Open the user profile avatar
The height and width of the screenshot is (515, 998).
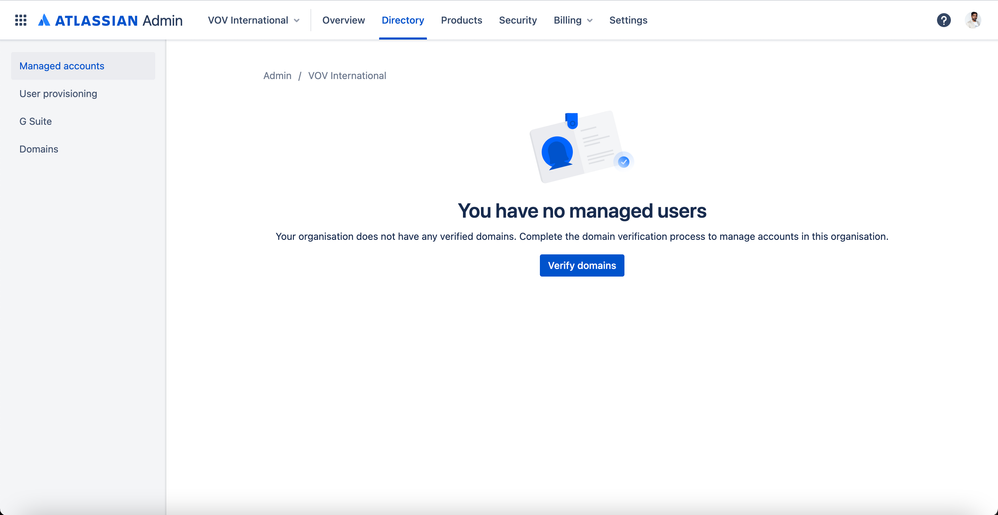(973, 20)
